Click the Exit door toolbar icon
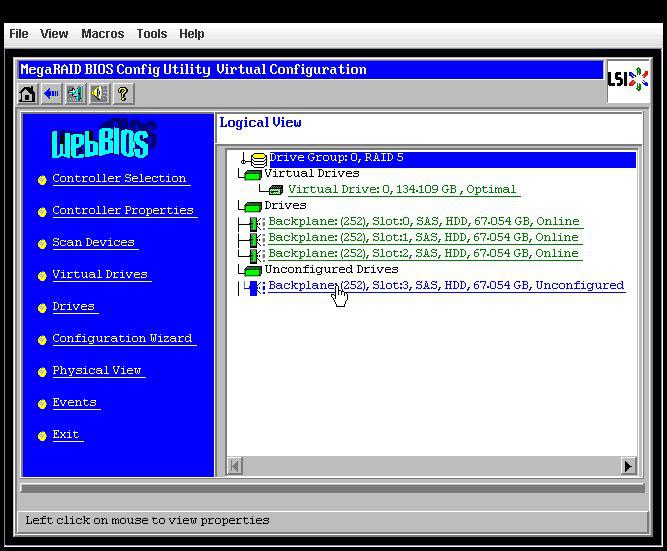667x551 pixels. click(x=75, y=94)
